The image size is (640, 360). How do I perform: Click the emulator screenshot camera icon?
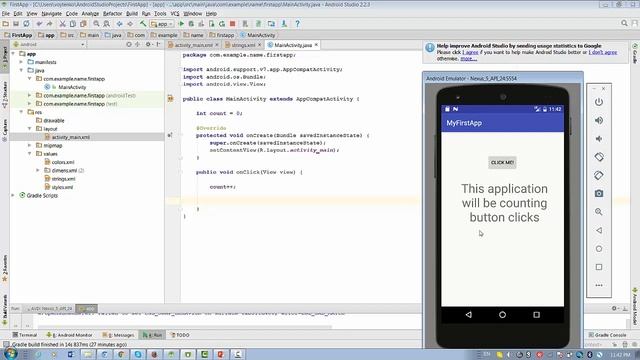[599, 193]
